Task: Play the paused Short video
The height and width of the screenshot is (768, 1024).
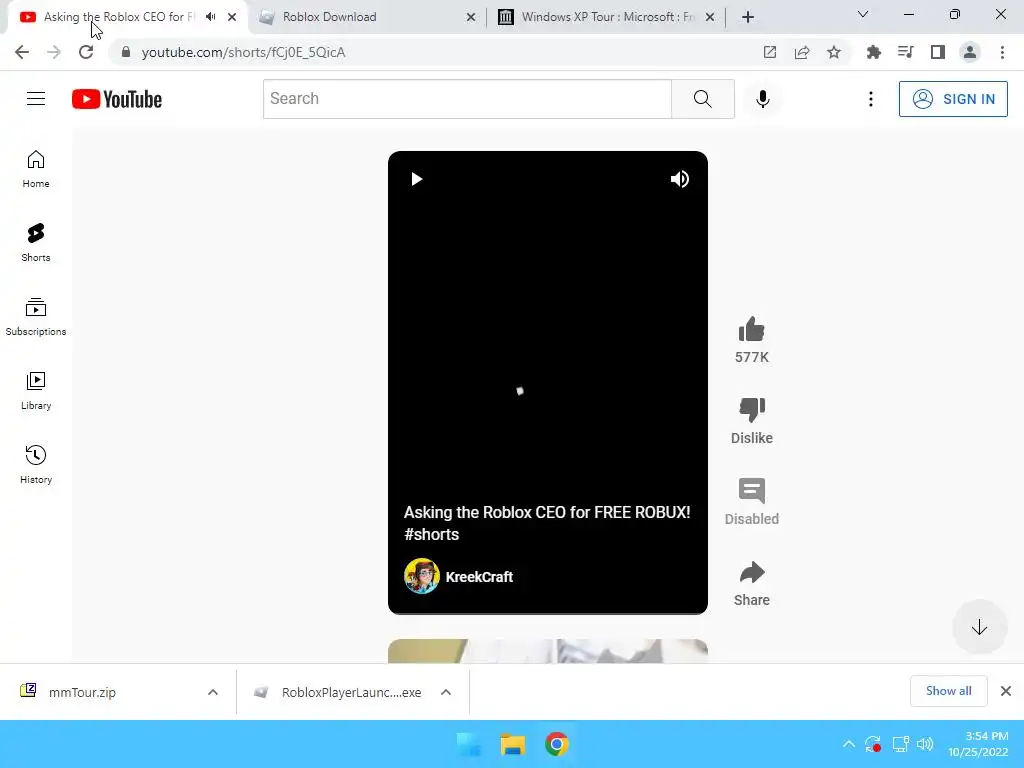Action: coord(416,179)
